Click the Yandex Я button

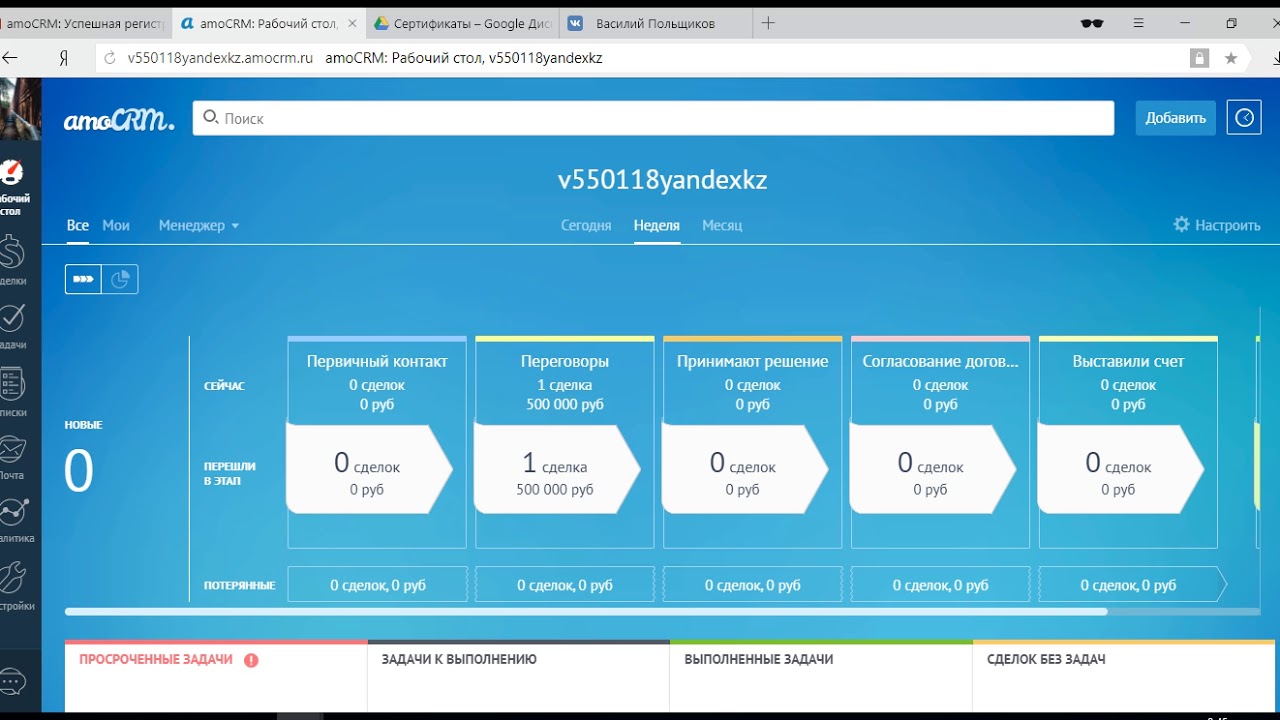click(63, 58)
